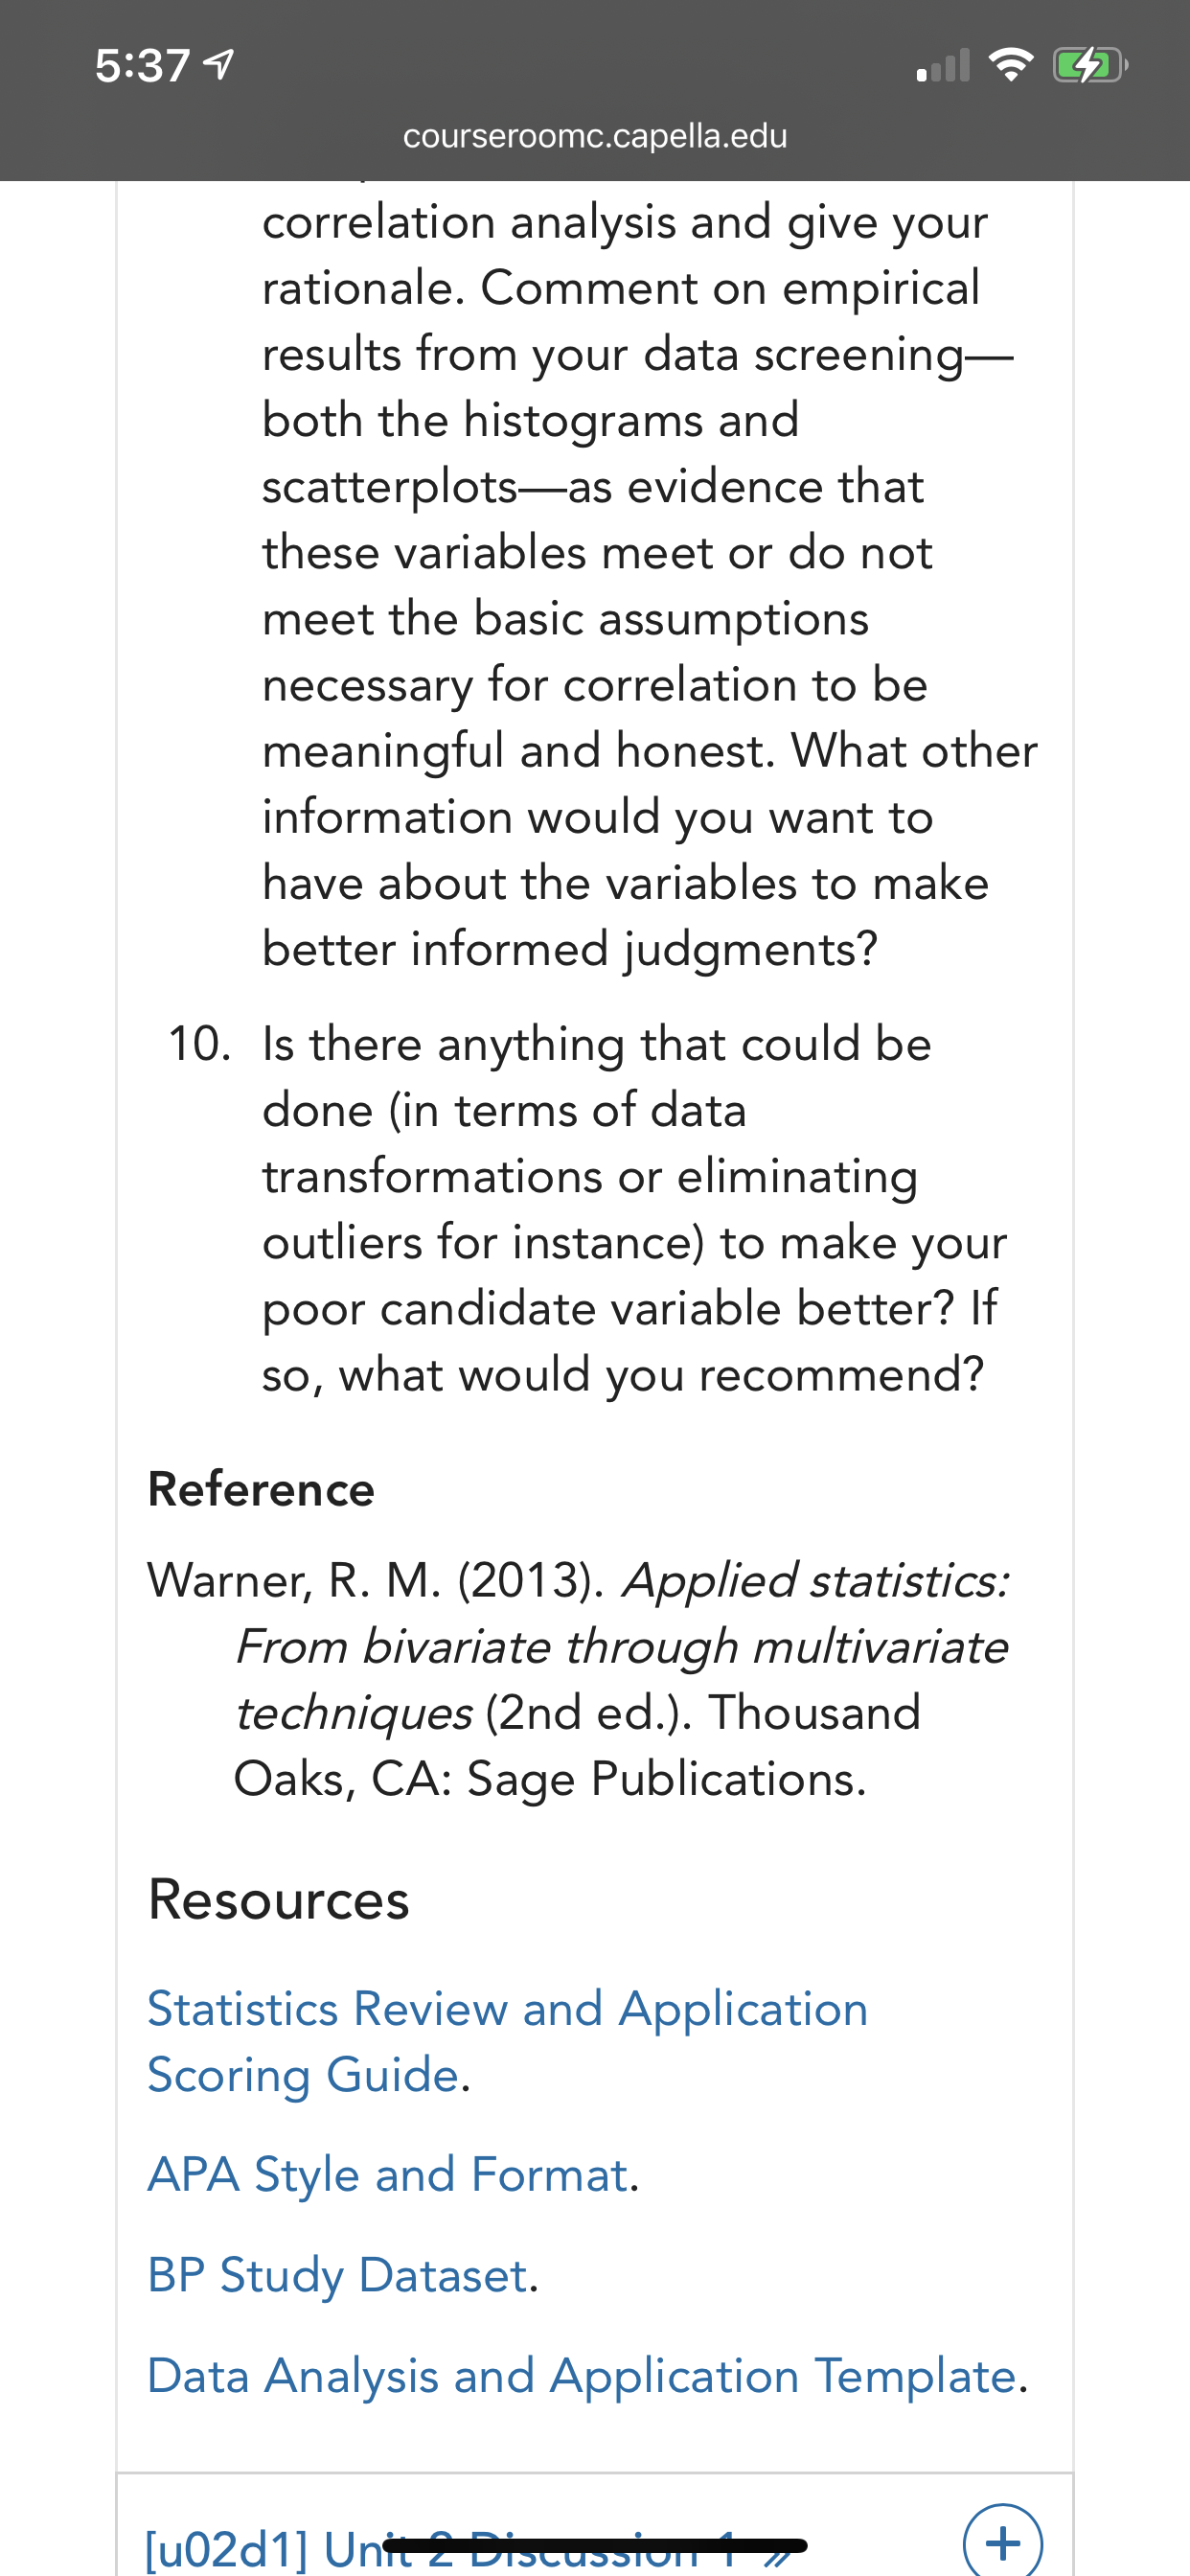This screenshot has width=1190, height=2576.
Task: Tap the 5:37 clock in status bar
Action: tap(142, 66)
